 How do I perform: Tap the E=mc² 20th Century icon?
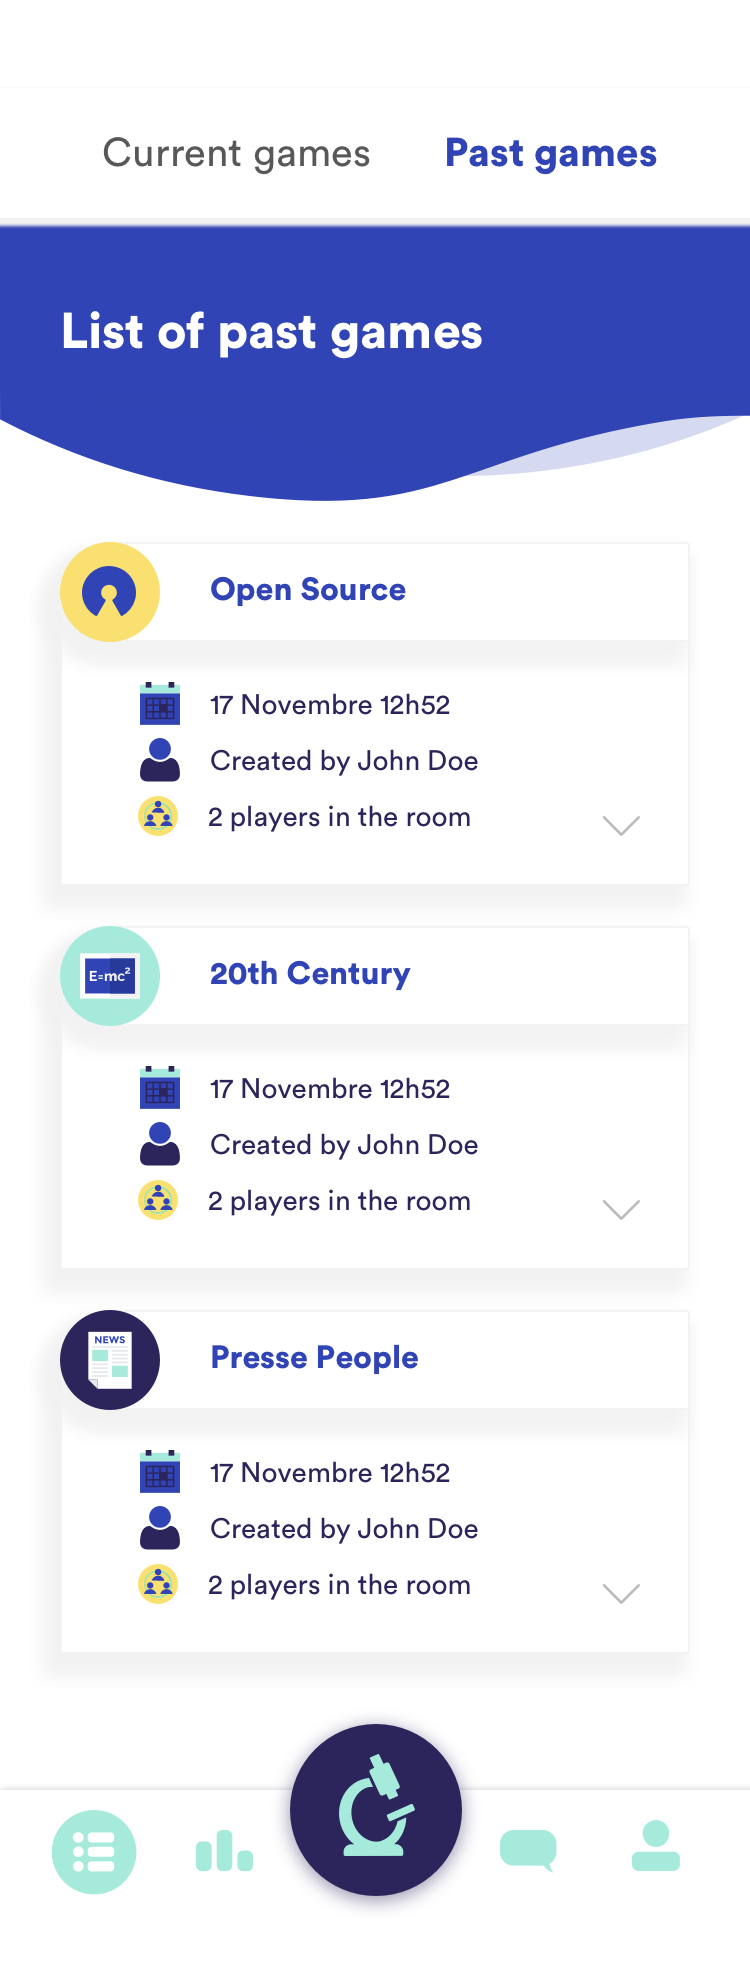[x=110, y=976]
